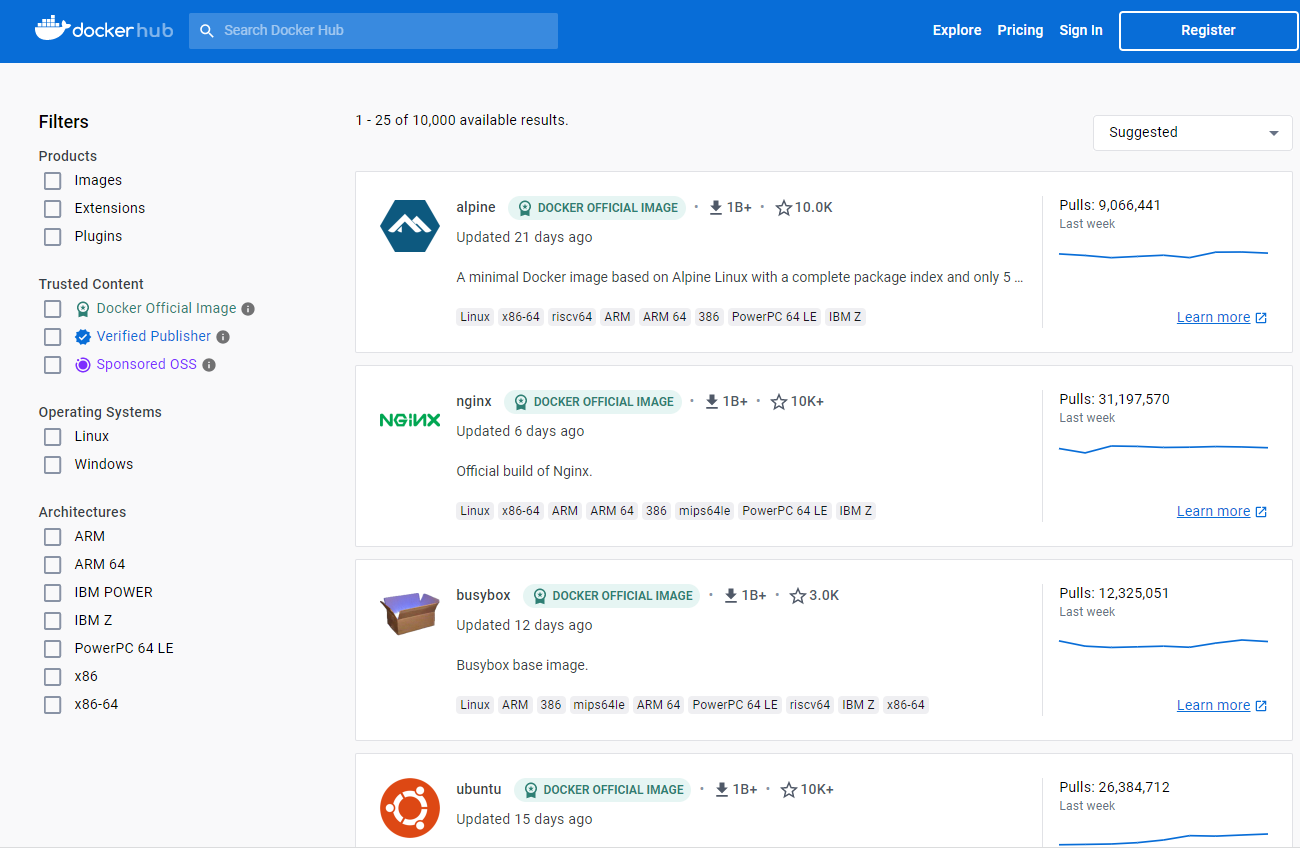Open the Suggested sort dropdown
The height and width of the screenshot is (854, 1300).
tap(1192, 133)
